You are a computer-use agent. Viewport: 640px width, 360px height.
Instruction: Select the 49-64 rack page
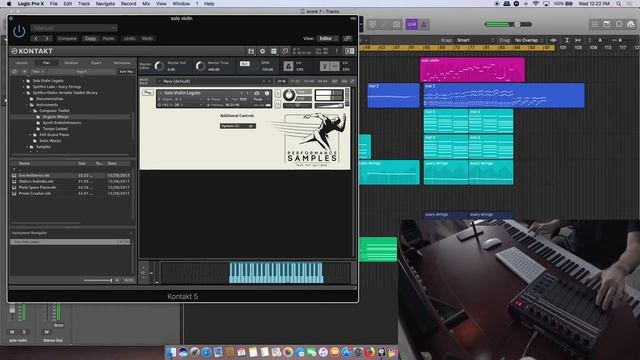(322, 81)
